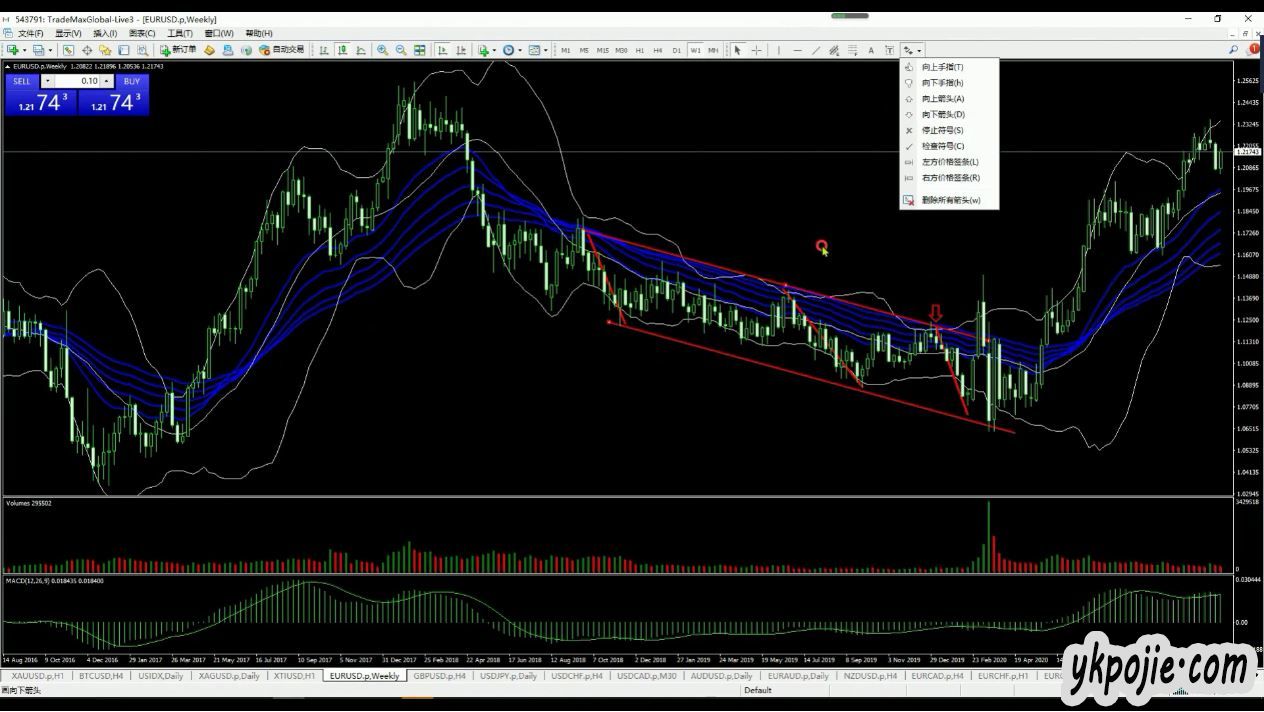Open the GBPUSD.p,H4 chart tab

[x=439, y=676]
